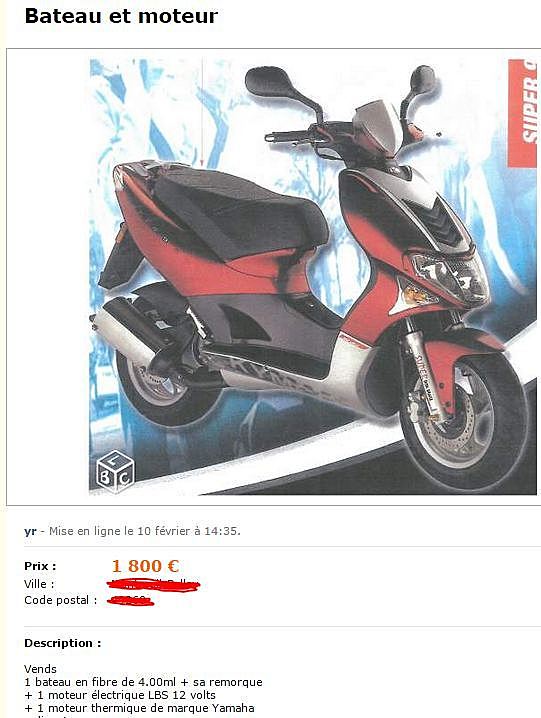Viewport: 541px width, 718px height.
Task: Open the seller name "yr" link
Action: (30, 531)
